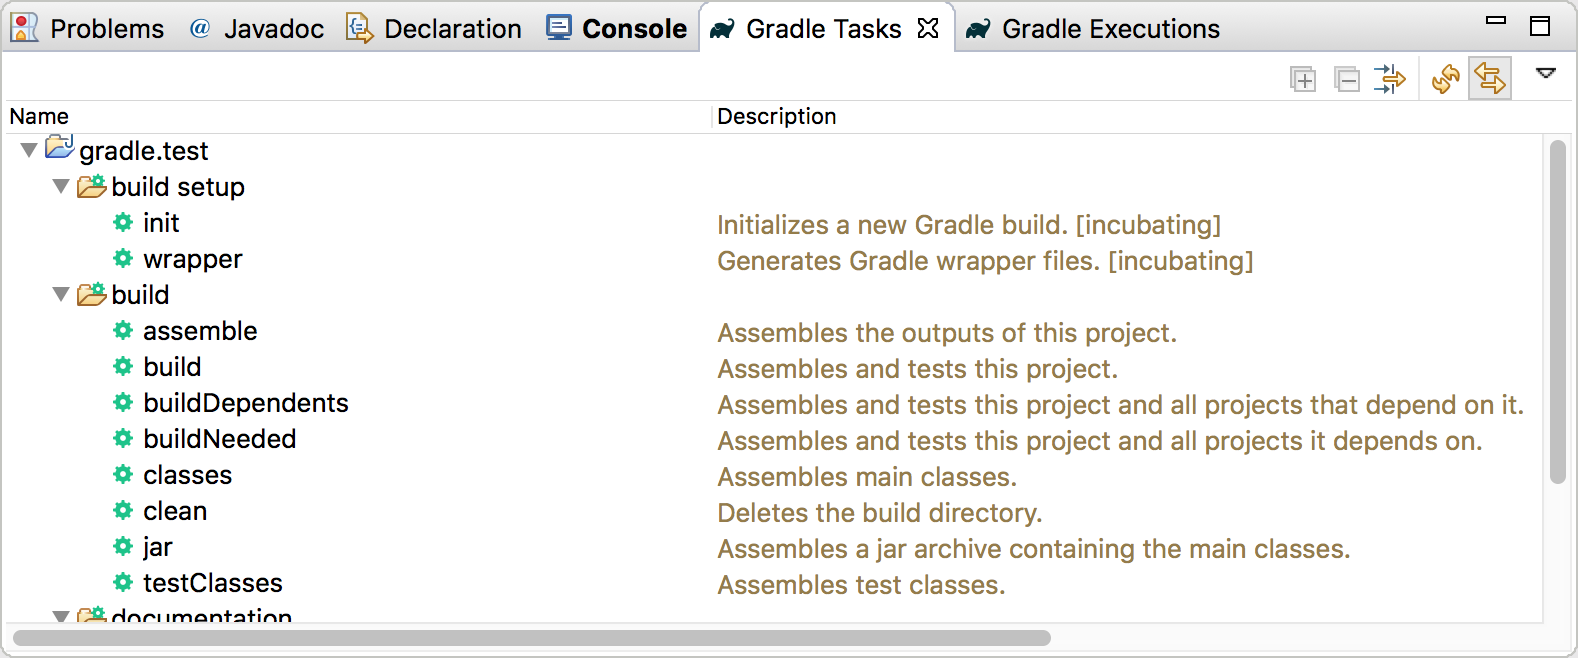Refresh the Gradle tasks view
Screen dimensions: 1578x658
click(1447, 78)
